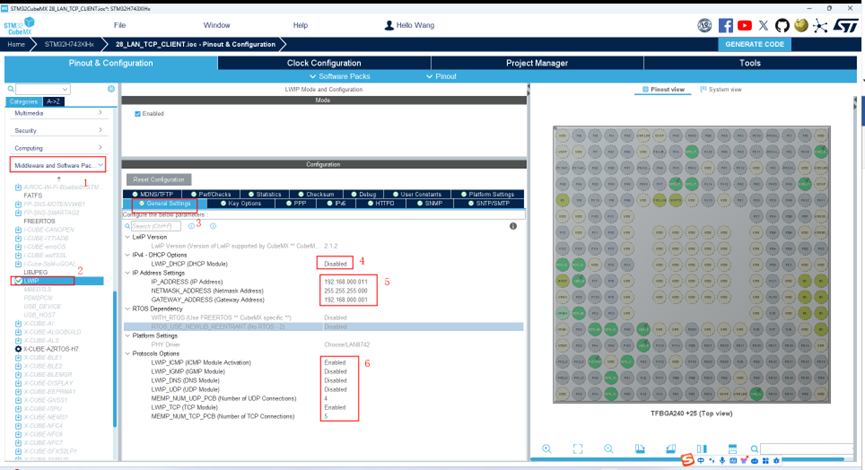Screen dimensions: 865x470
Task: Switch to Clock Configuration tab
Action: coord(324,63)
